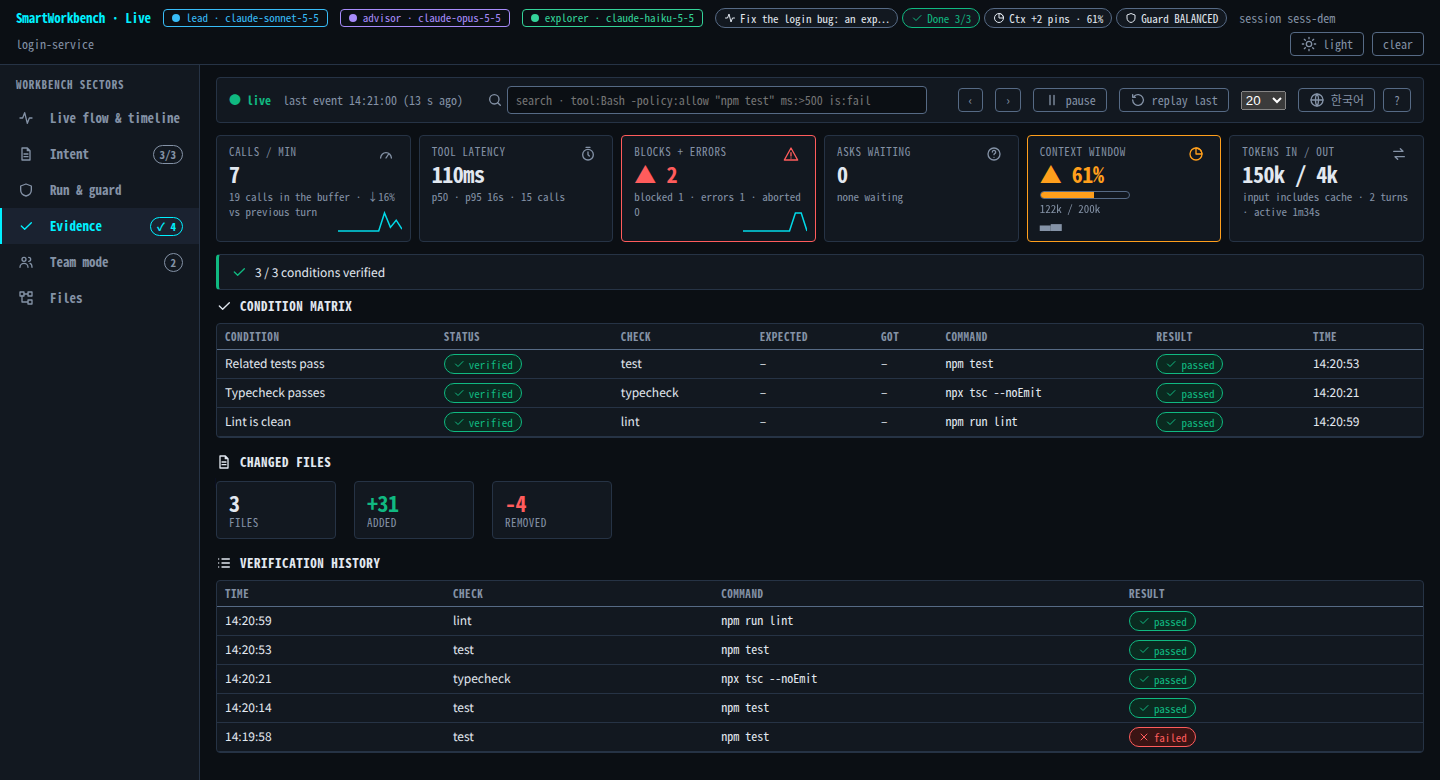Click the failed badge at 14:19:58

pos(1162,737)
